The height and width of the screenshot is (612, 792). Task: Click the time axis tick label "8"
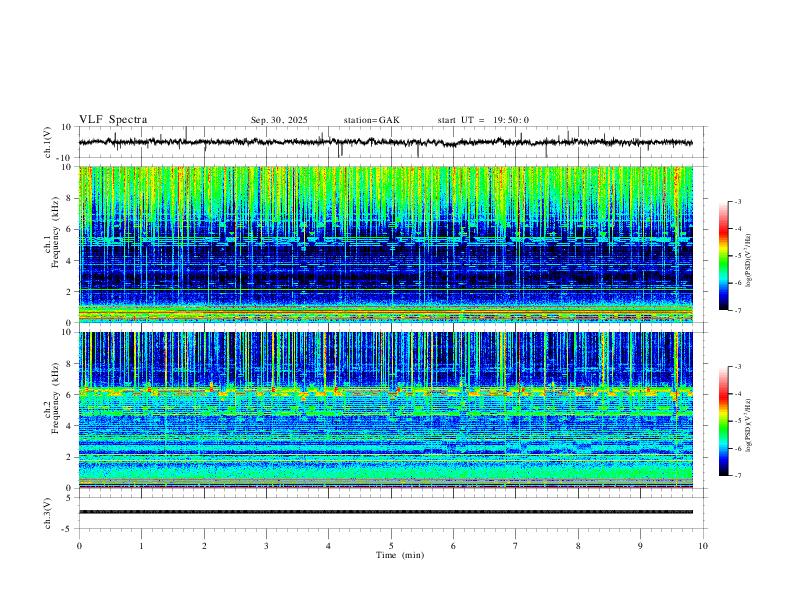pos(578,546)
